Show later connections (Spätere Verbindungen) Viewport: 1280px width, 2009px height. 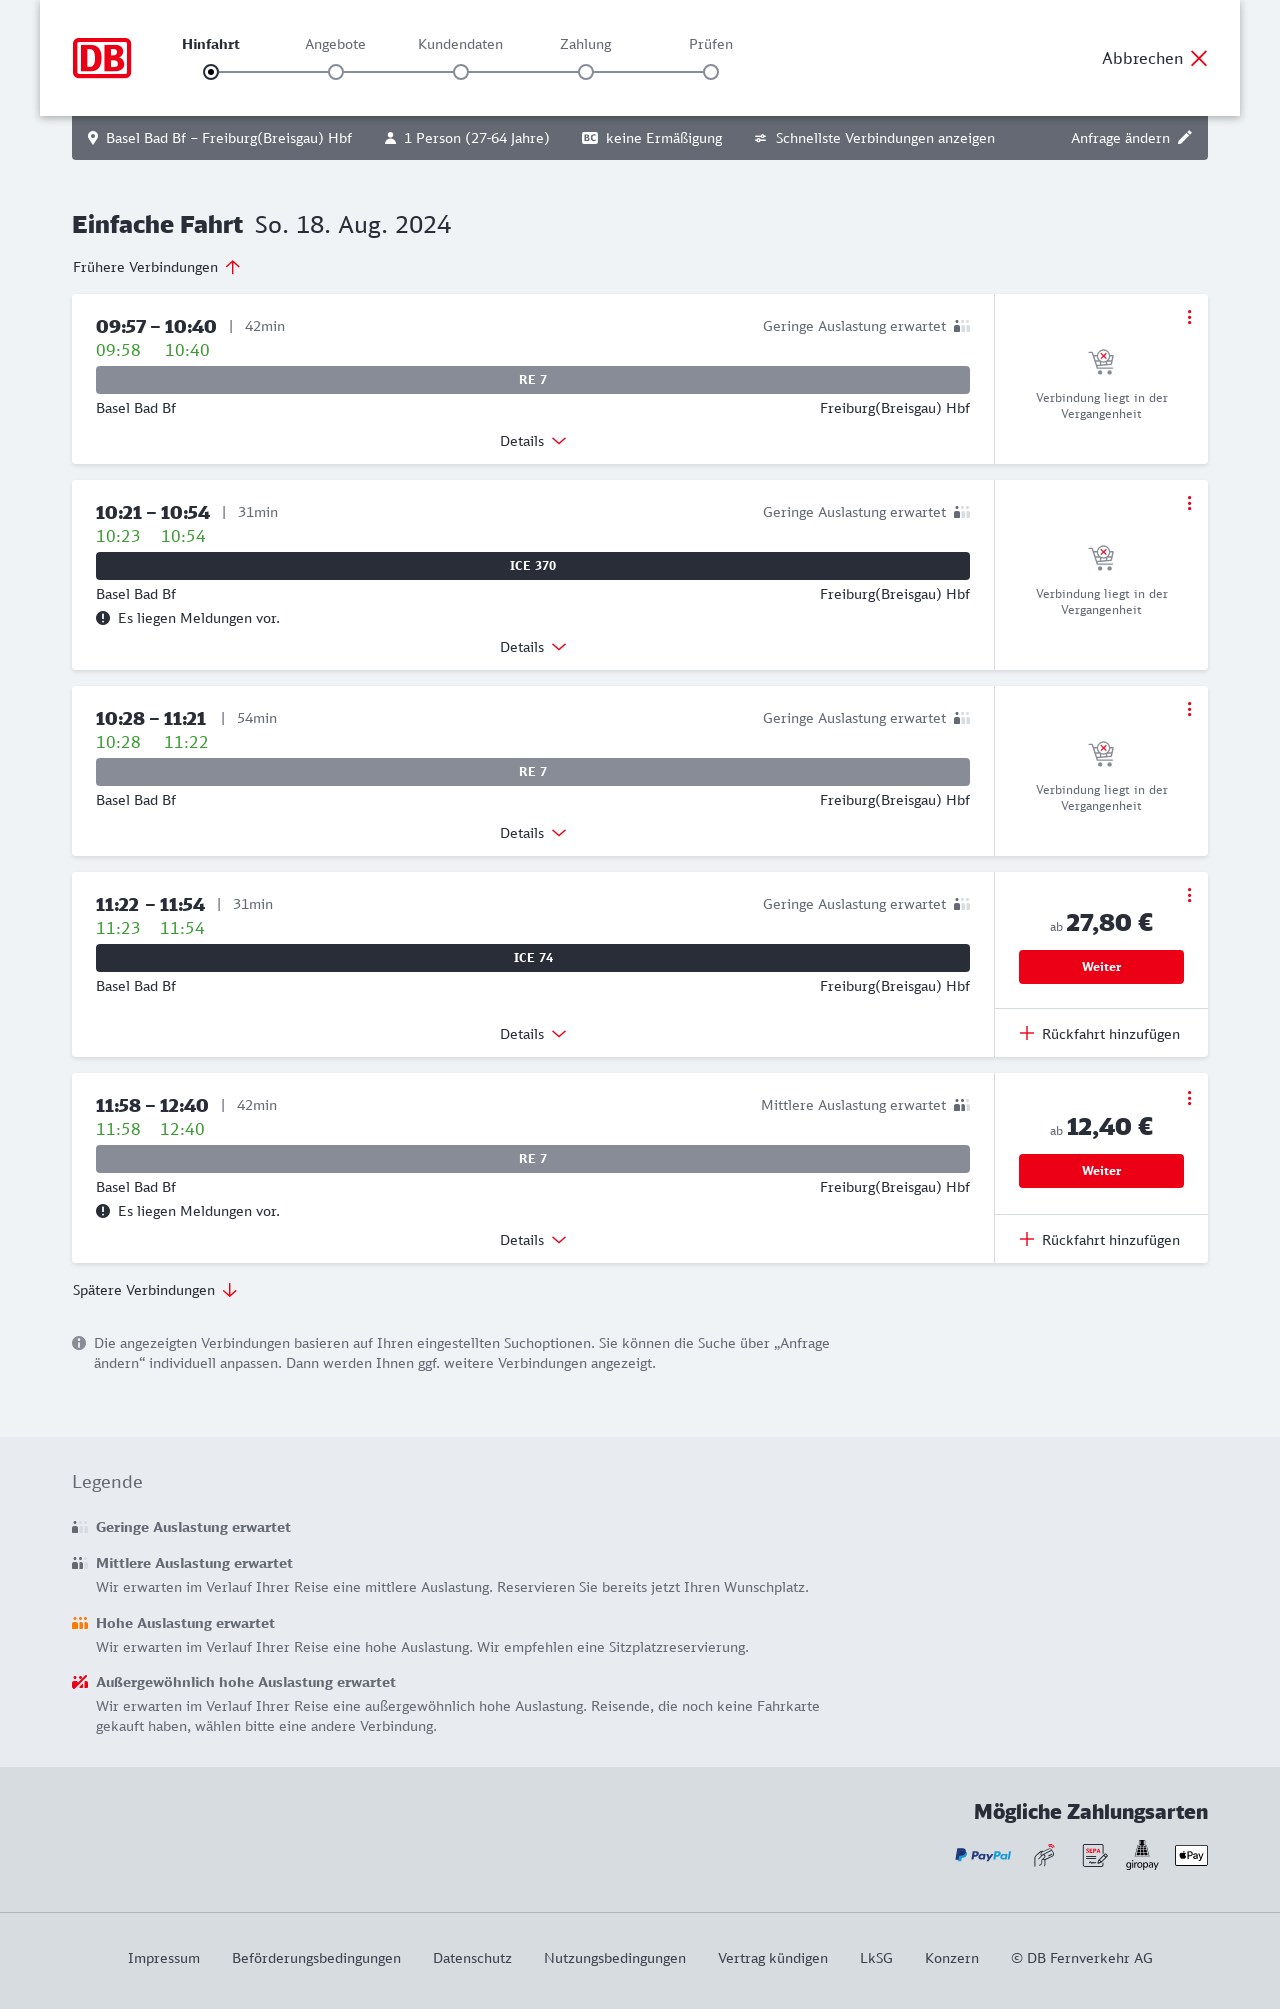(x=155, y=1290)
